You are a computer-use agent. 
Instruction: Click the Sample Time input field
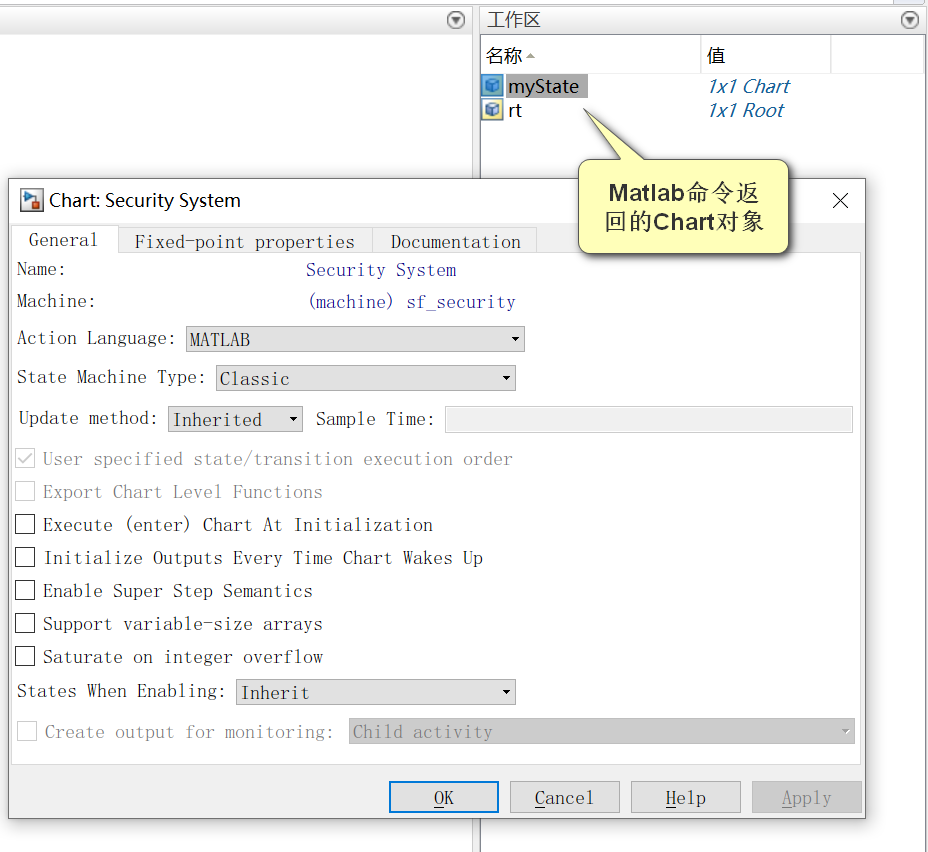coord(649,419)
